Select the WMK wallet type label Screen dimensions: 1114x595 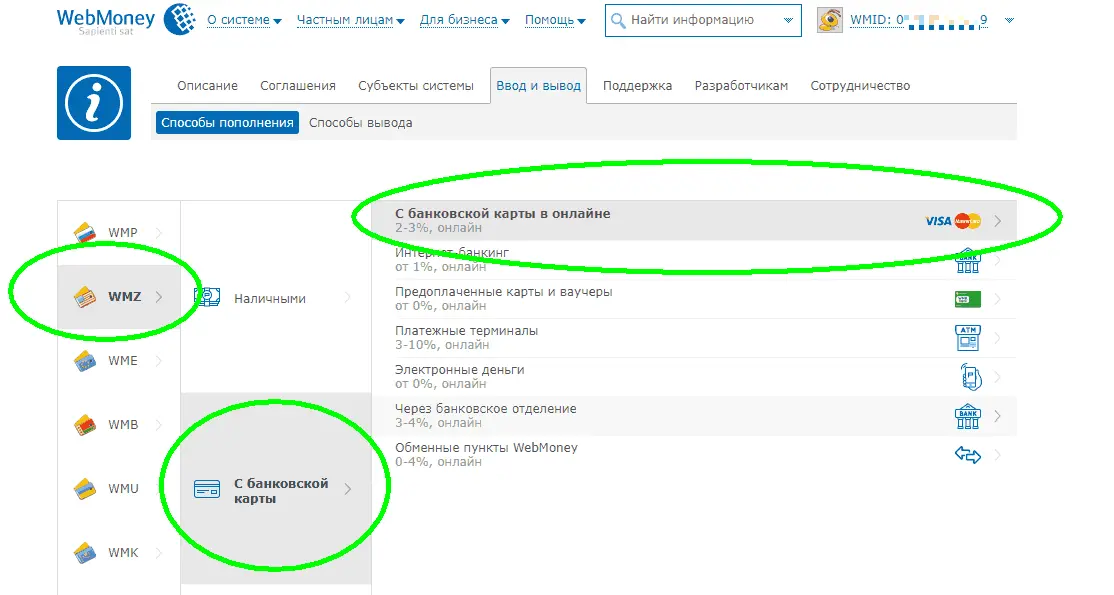(123, 552)
